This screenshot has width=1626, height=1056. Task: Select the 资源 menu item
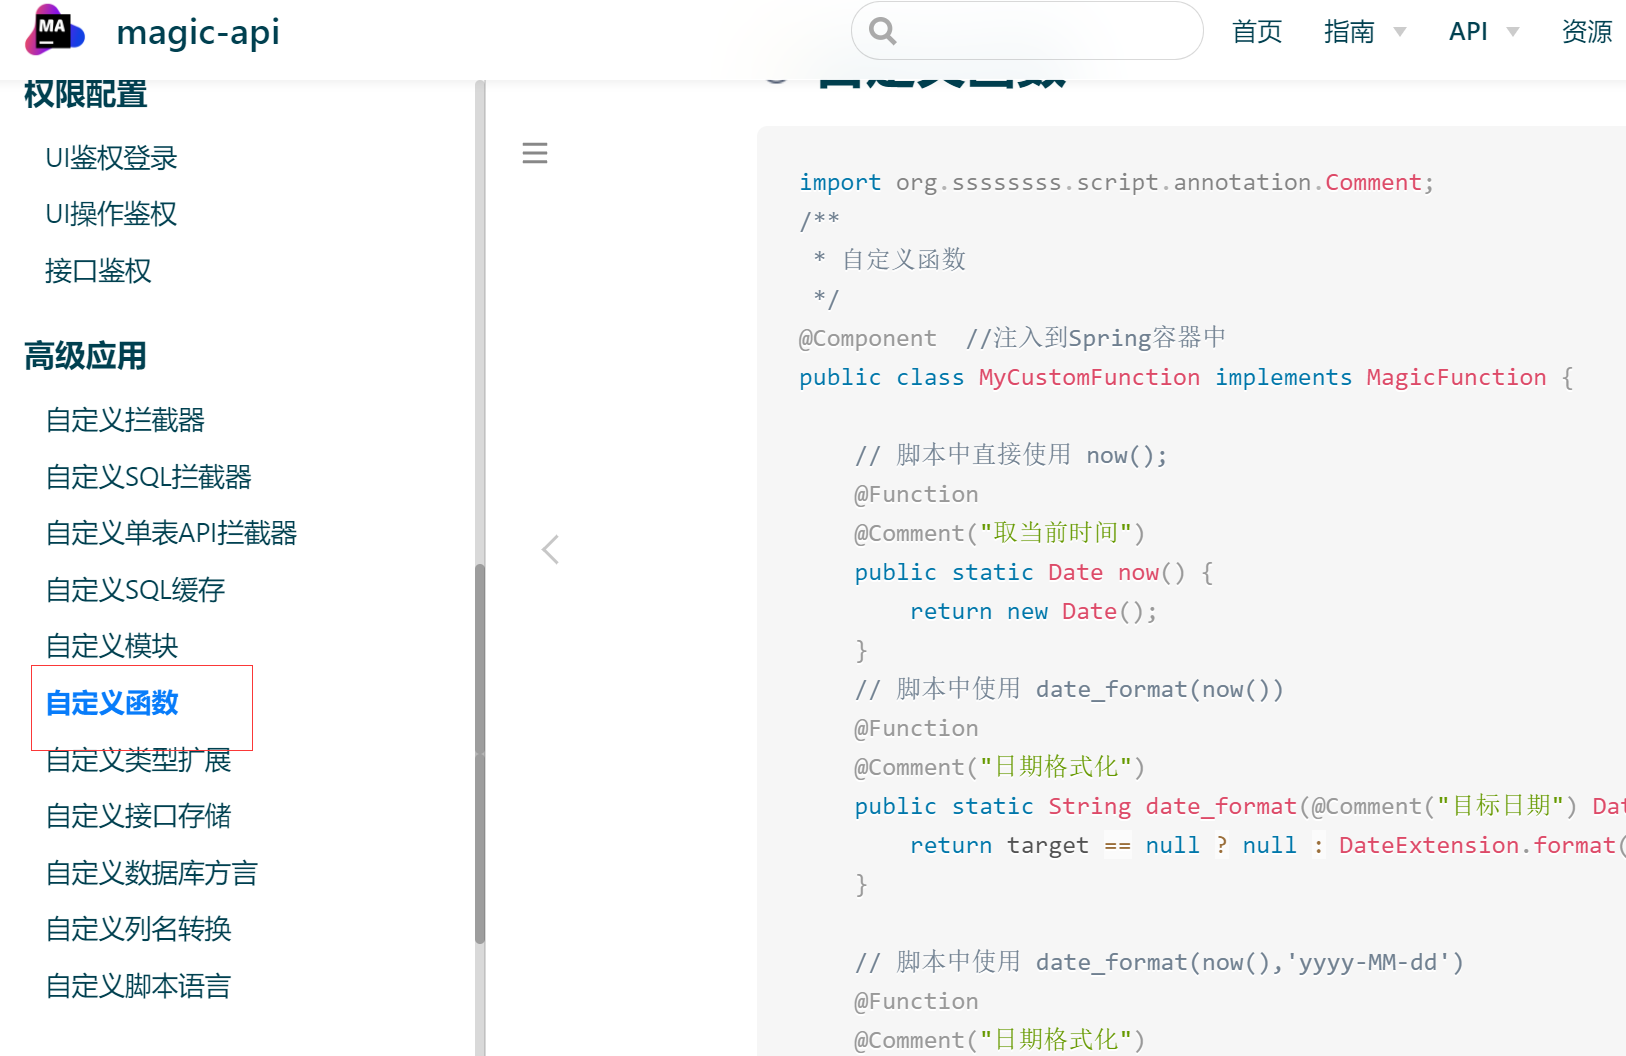pyautogui.click(x=1586, y=31)
